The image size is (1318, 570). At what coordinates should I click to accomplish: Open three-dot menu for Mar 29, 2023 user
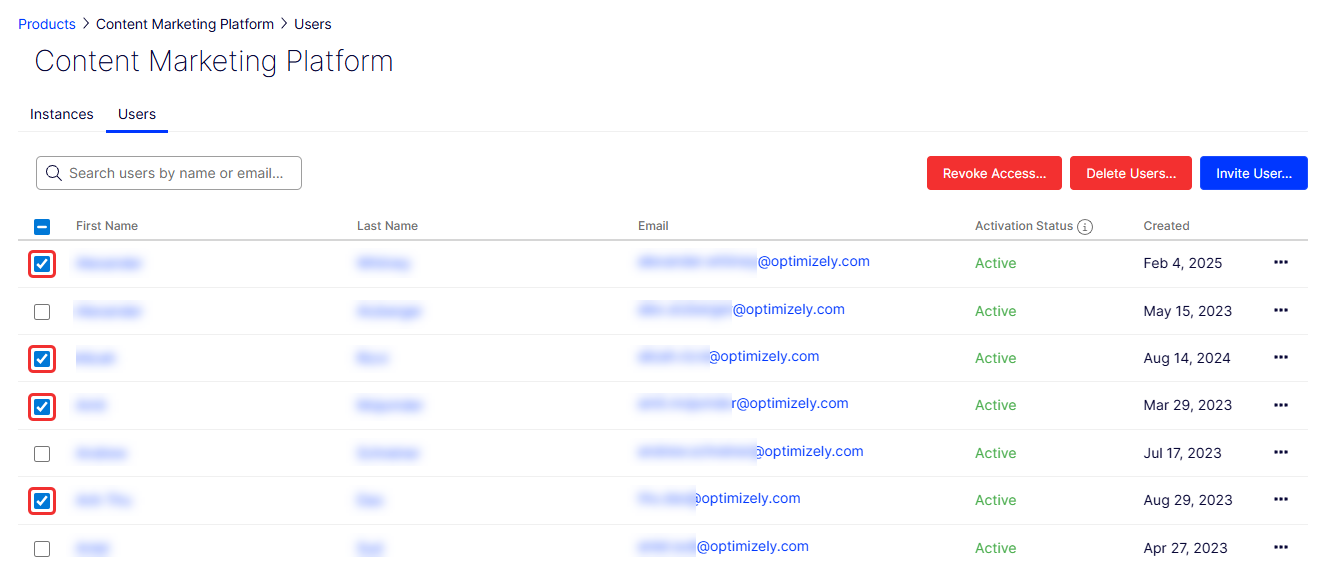[1280, 405]
